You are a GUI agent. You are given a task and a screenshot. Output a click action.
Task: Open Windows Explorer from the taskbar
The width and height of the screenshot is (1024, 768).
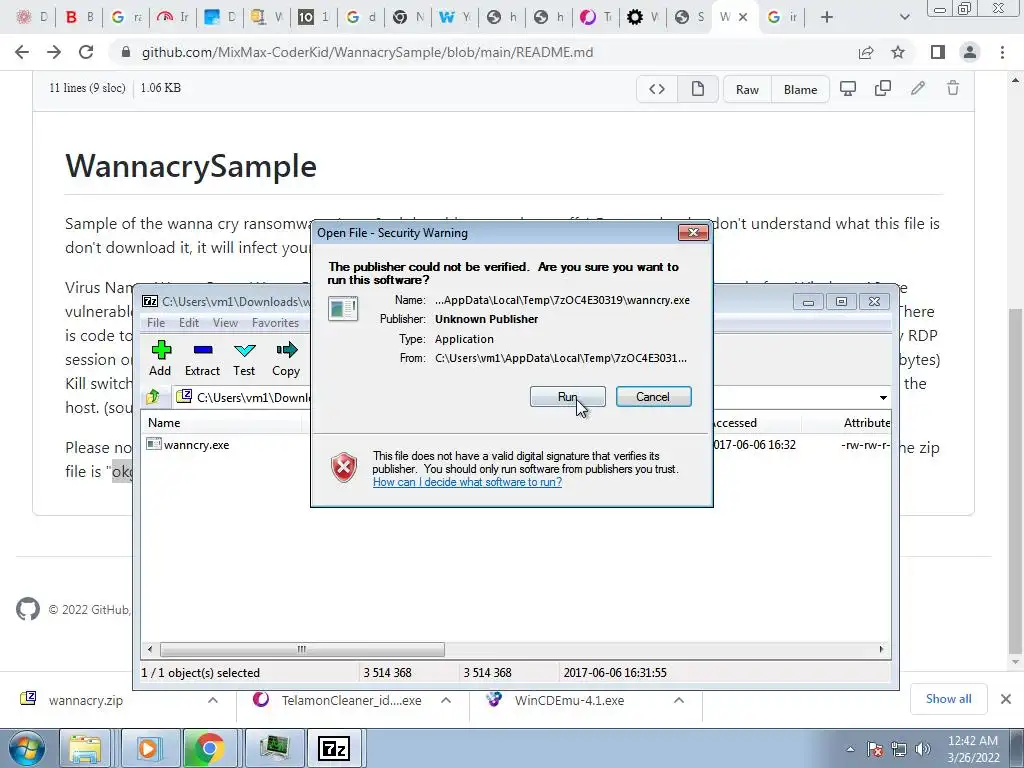coord(86,749)
